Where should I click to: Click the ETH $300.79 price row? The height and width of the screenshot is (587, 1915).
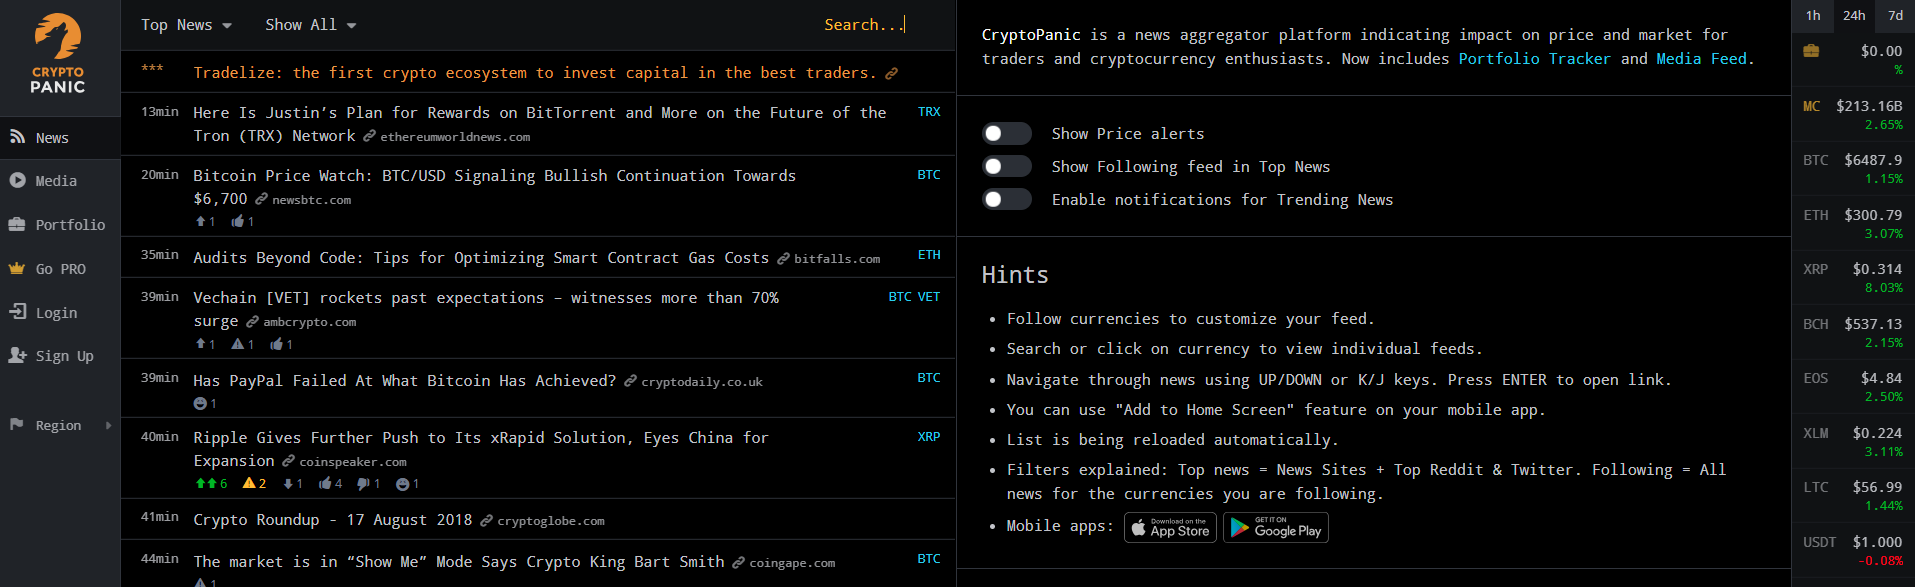coord(1853,224)
